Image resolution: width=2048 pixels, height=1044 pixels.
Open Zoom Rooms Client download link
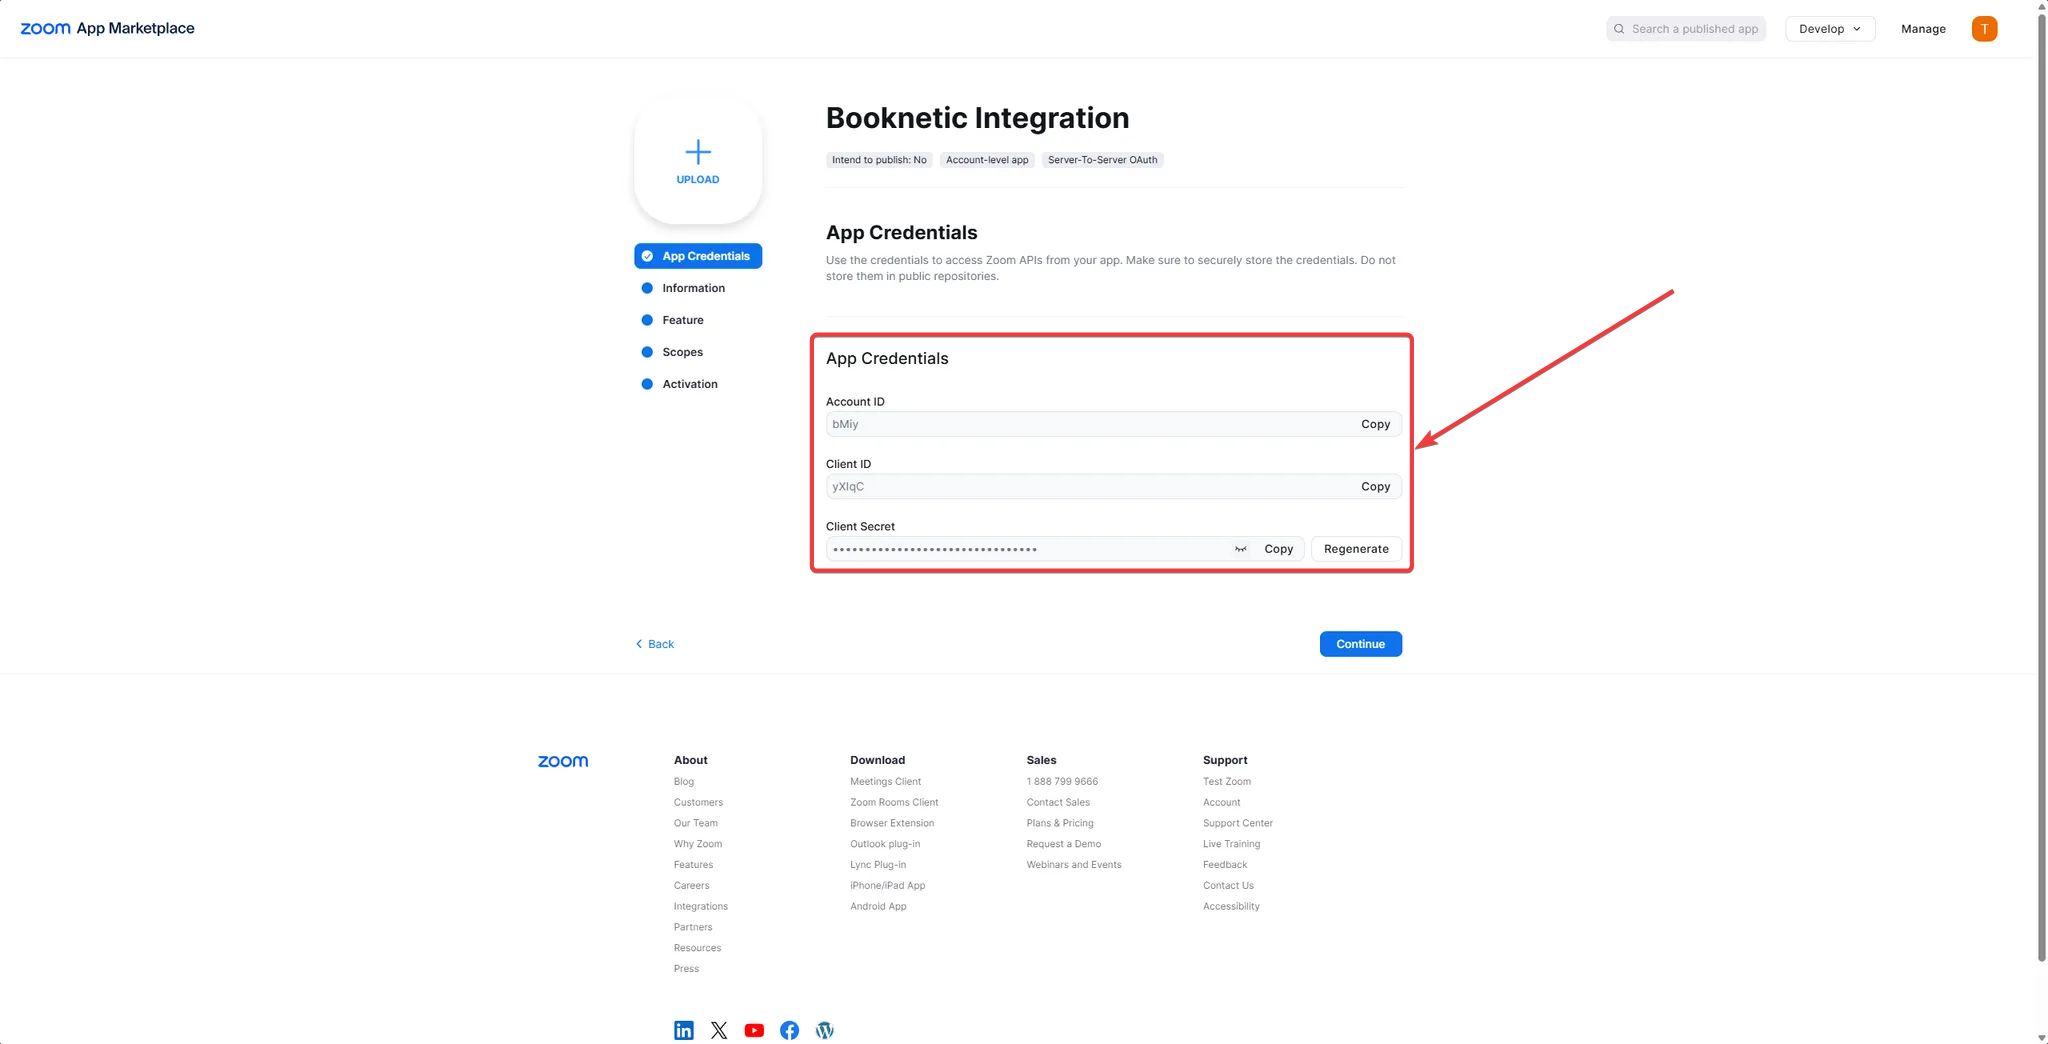pos(894,803)
